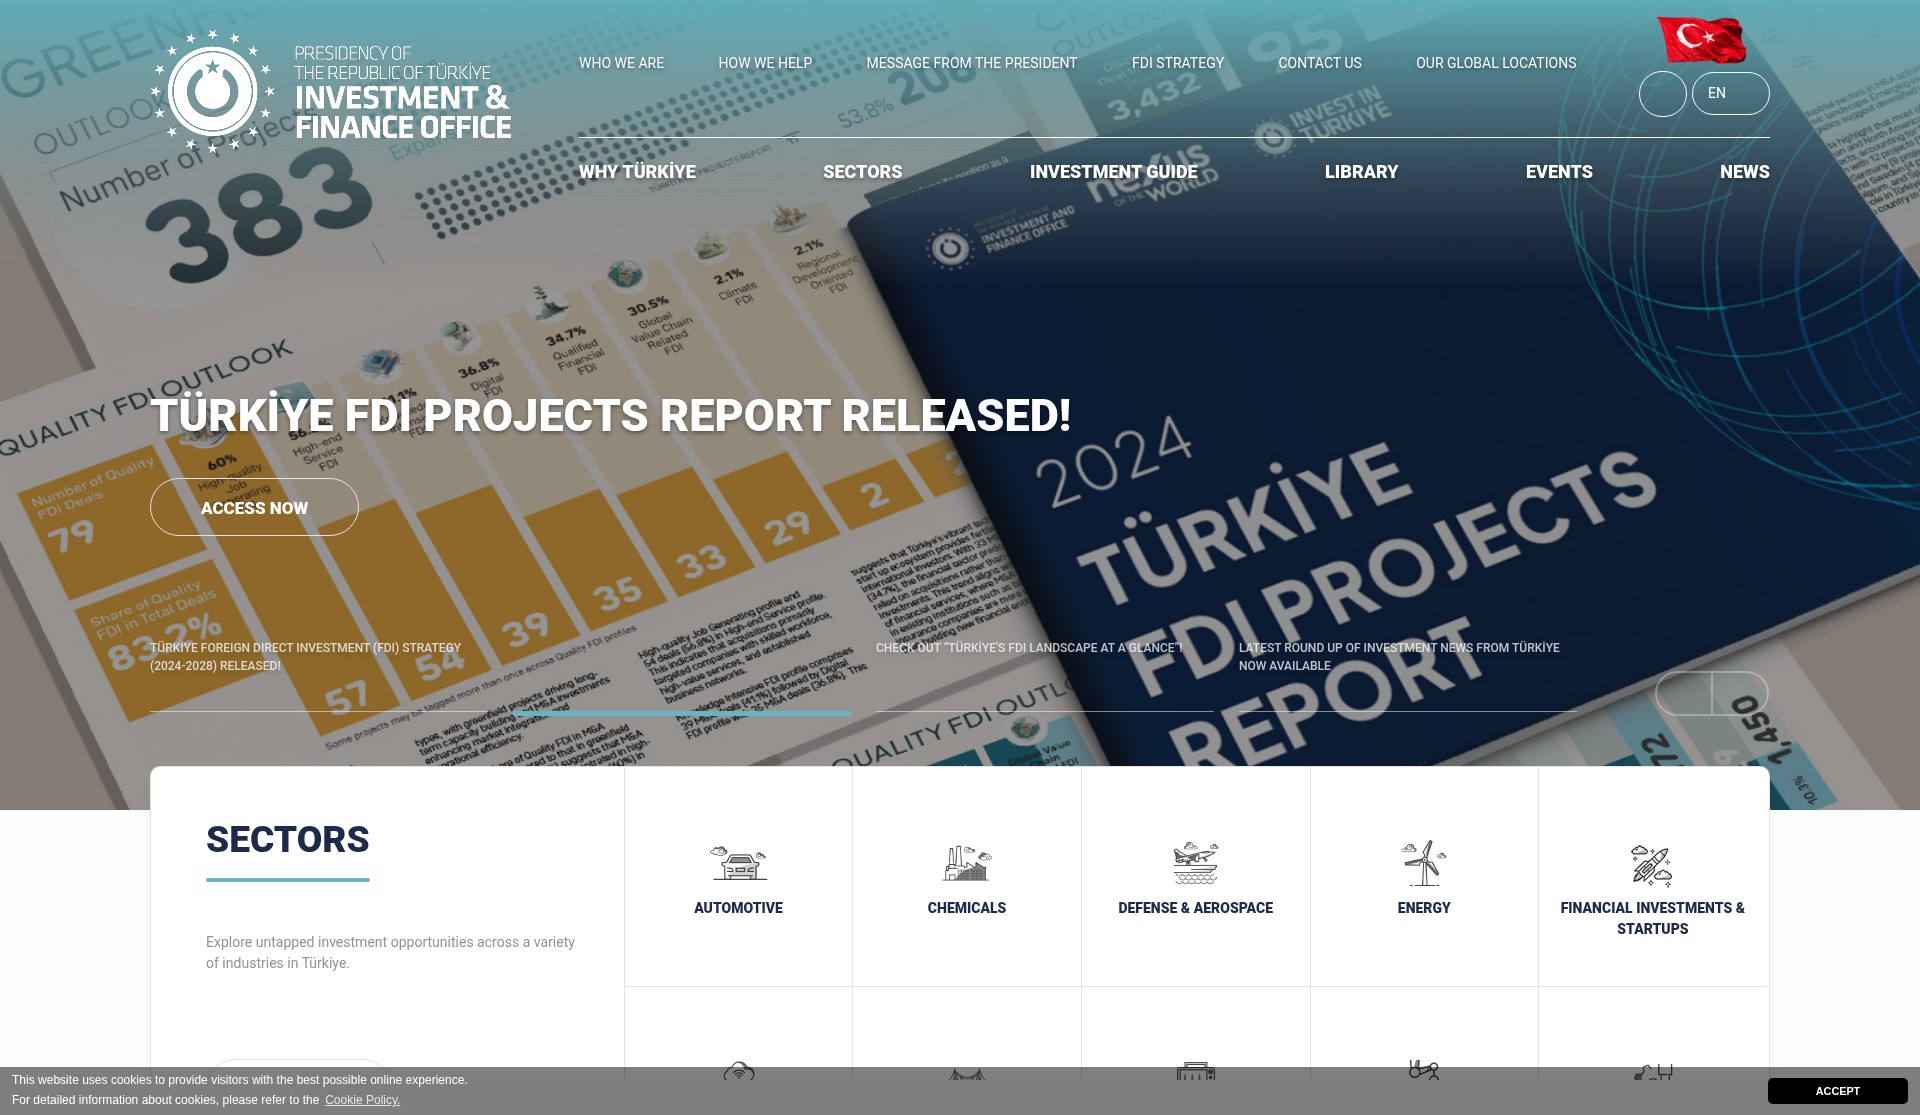Open the Investment Guide menu
The height and width of the screenshot is (1115, 1920).
[x=1114, y=172]
